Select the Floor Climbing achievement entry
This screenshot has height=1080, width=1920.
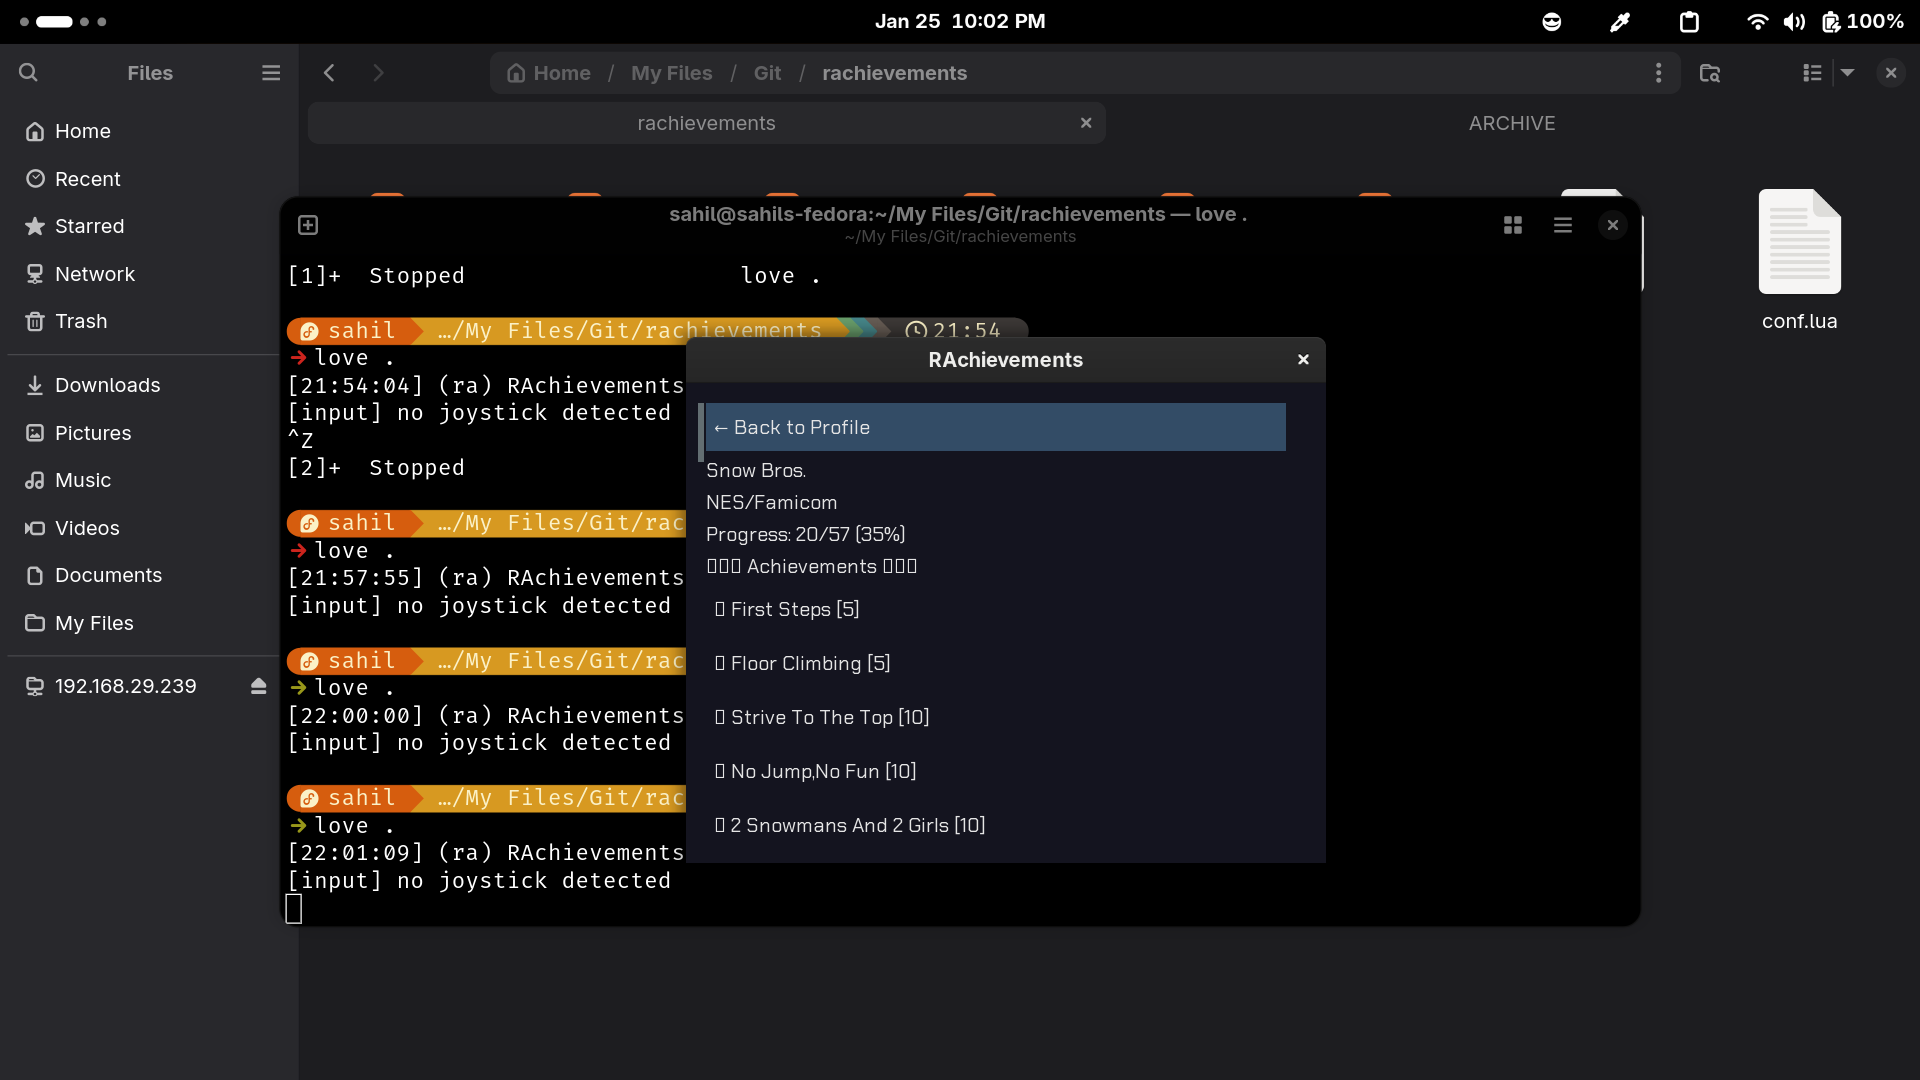point(809,663)
